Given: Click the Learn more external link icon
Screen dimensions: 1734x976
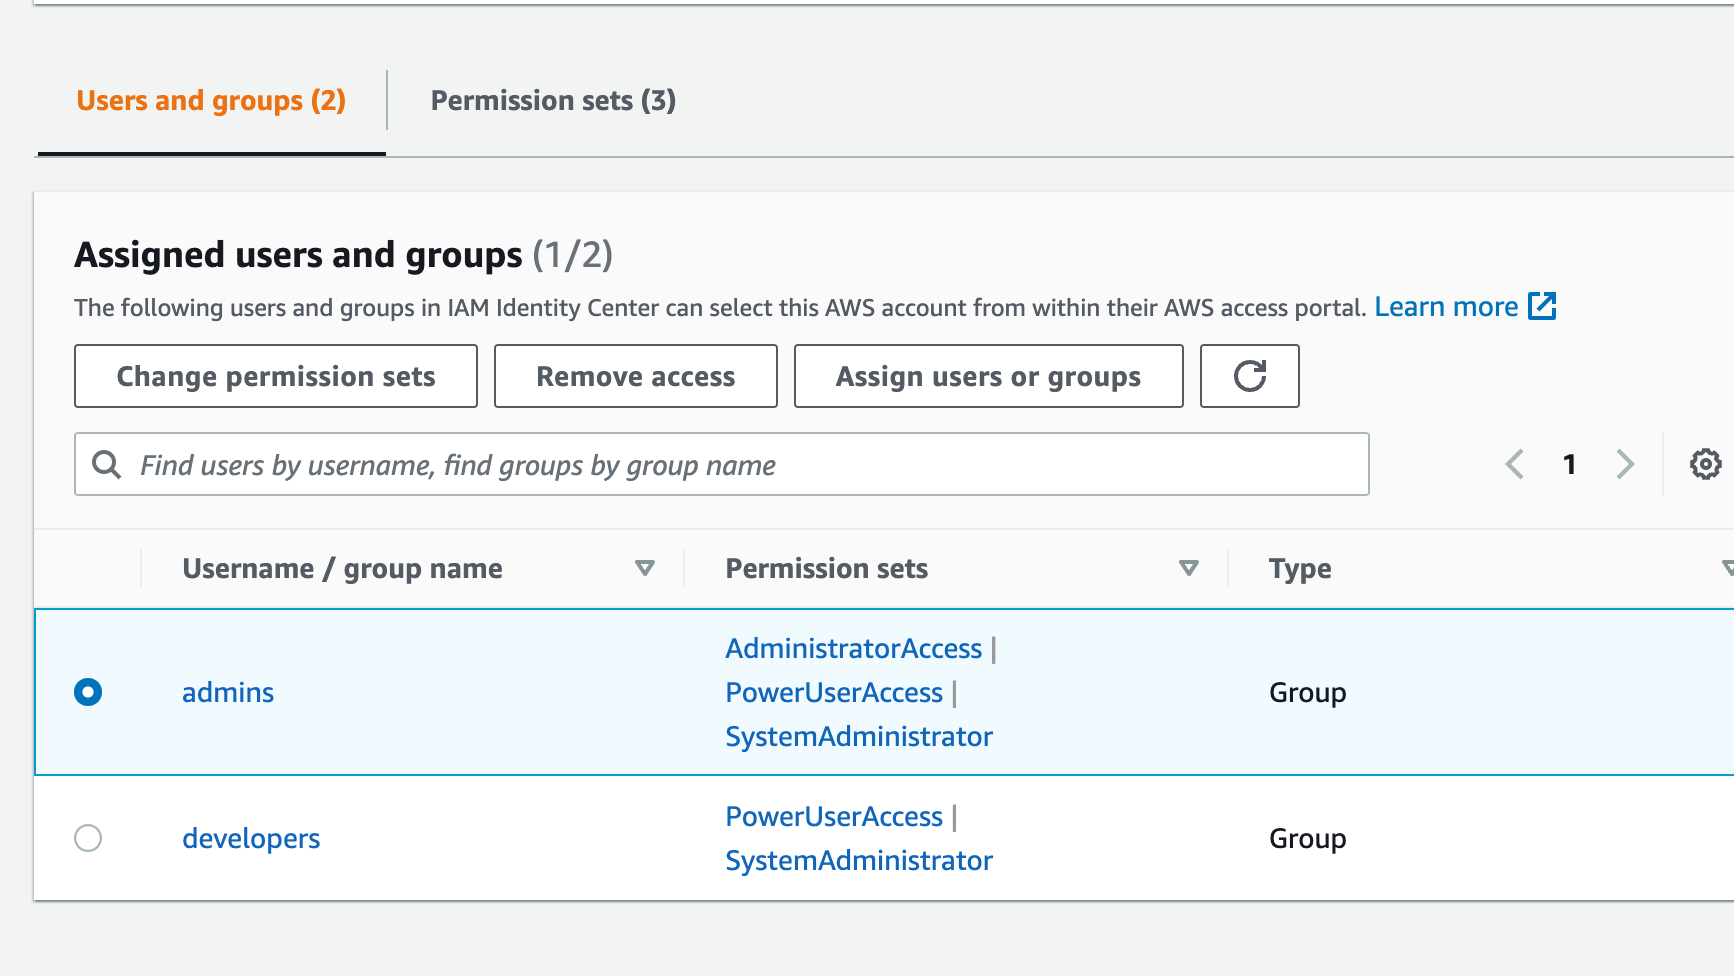Looking at the screenshot, I should coord(1542,306).
